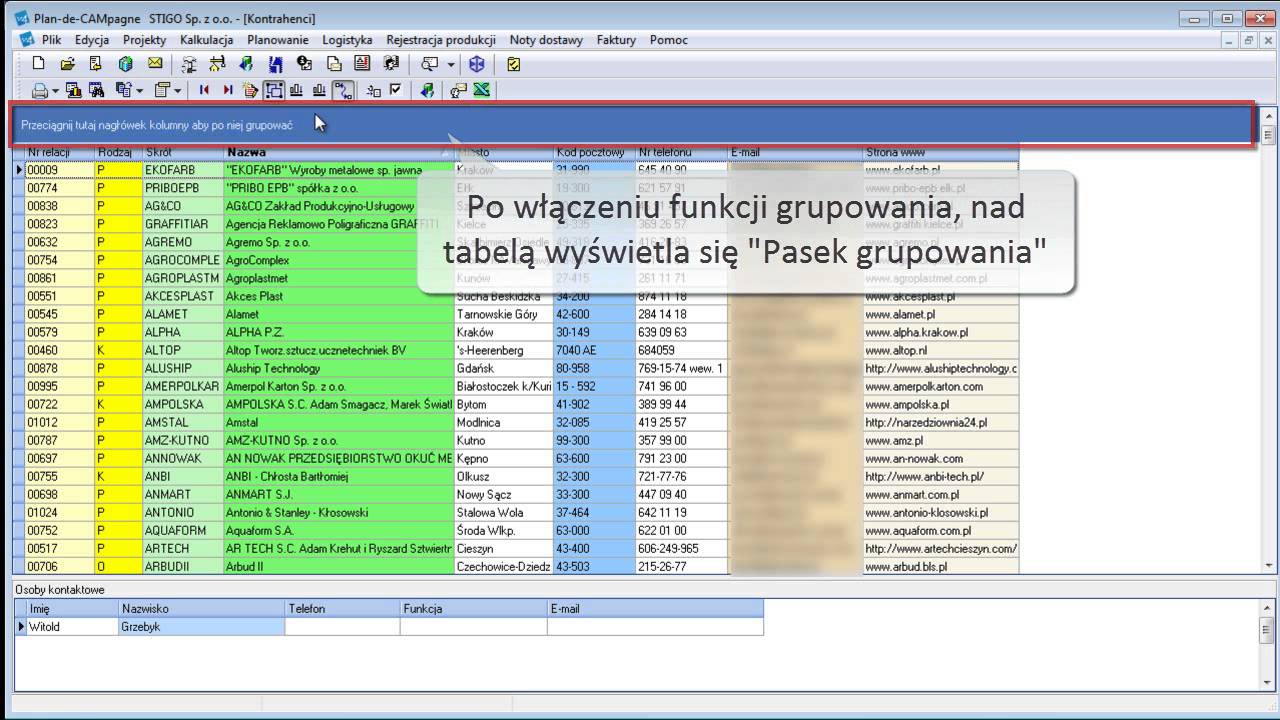Sort by the Nazwa column header
1280x720 pixels.
coord(338,152)
